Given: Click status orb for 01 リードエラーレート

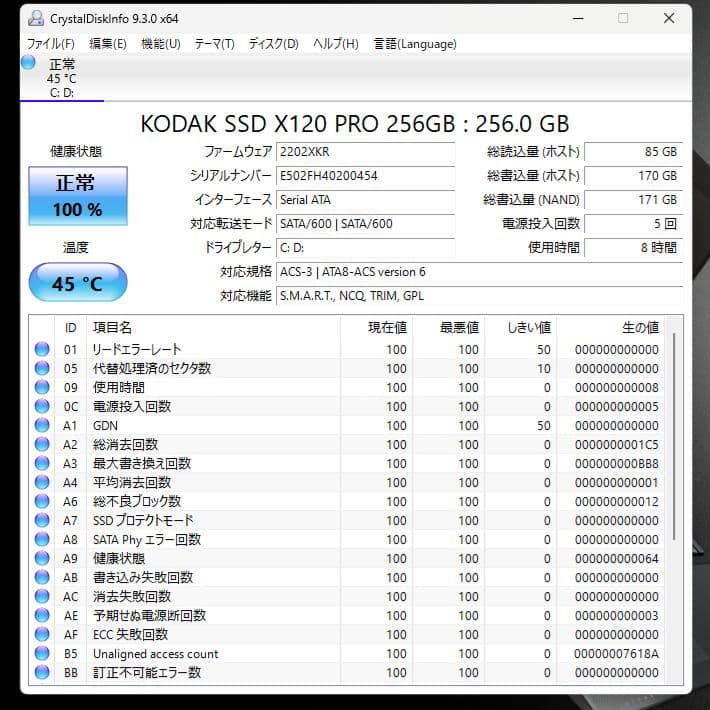Looking at the screenshot, I should coord(42,349).
